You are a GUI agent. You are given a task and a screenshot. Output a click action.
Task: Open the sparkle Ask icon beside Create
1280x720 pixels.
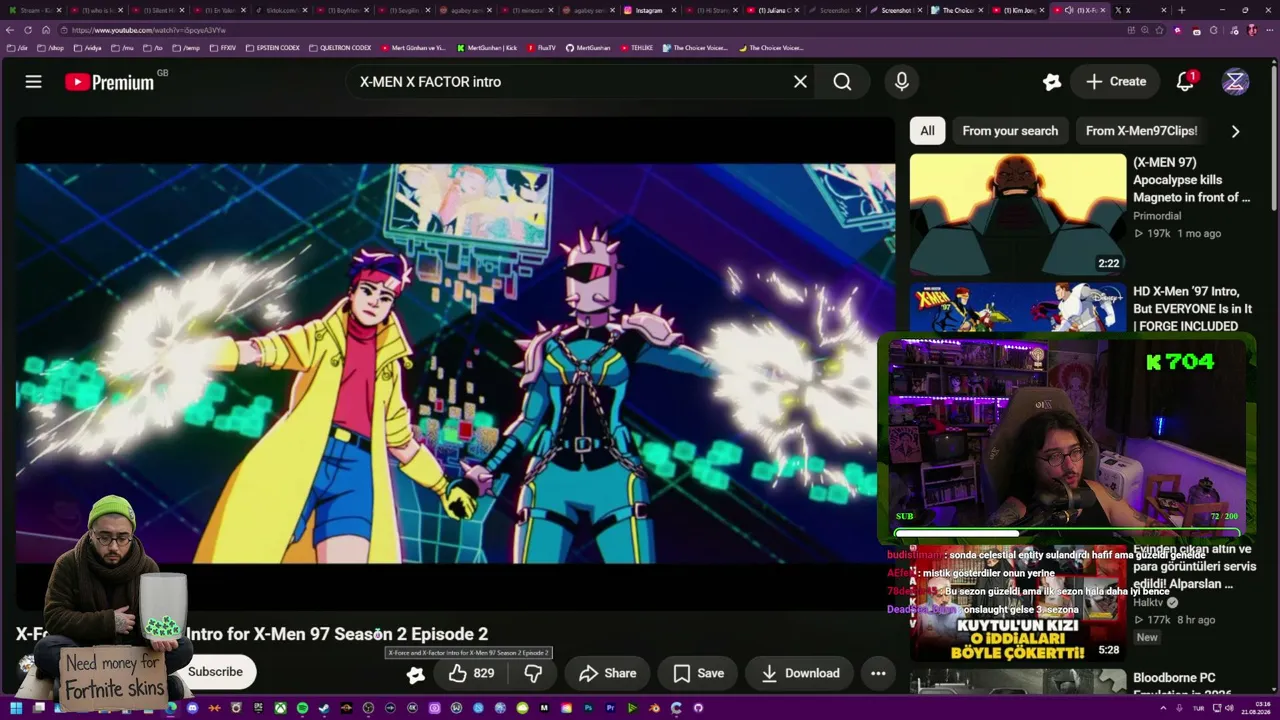coord(1051,82)
